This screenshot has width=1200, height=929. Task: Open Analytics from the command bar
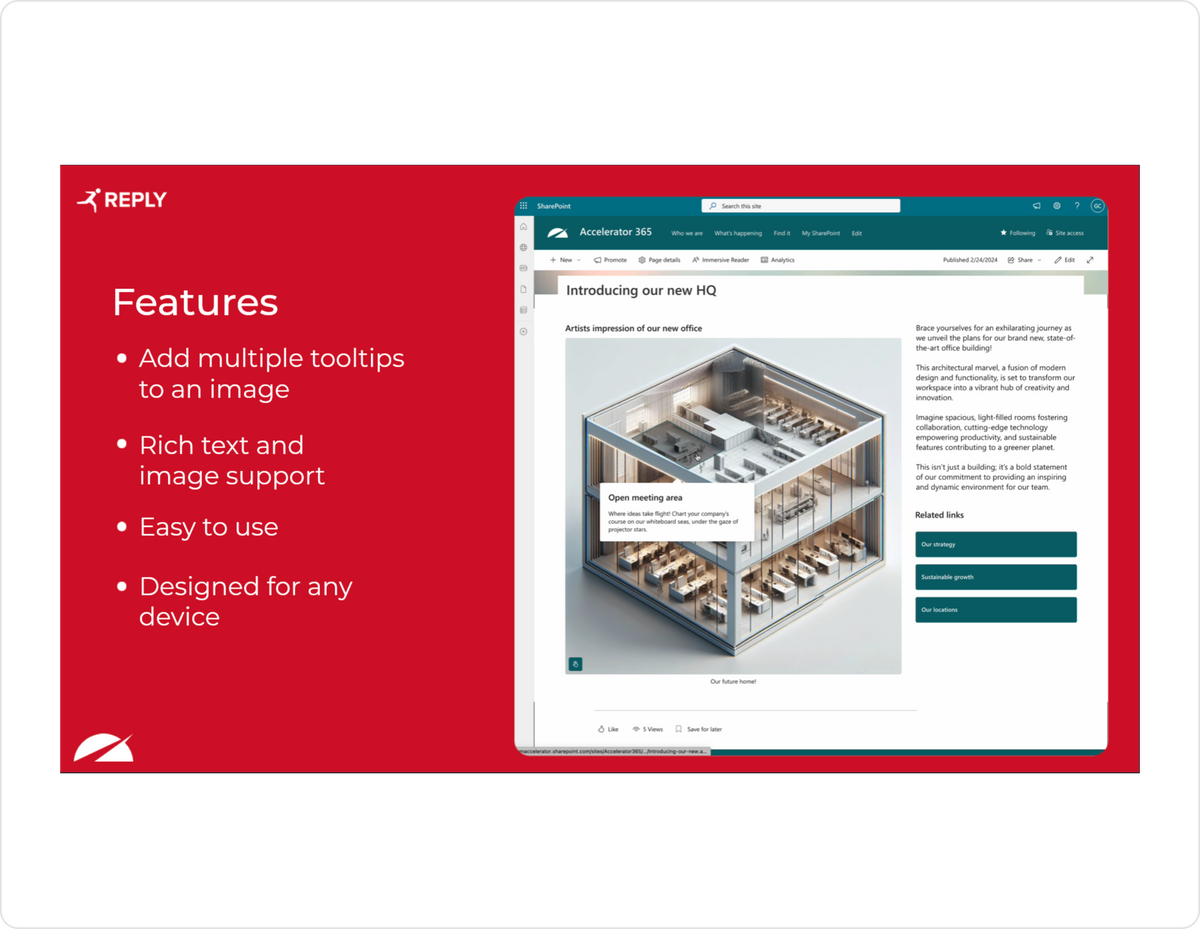click(x=779, y=260)
